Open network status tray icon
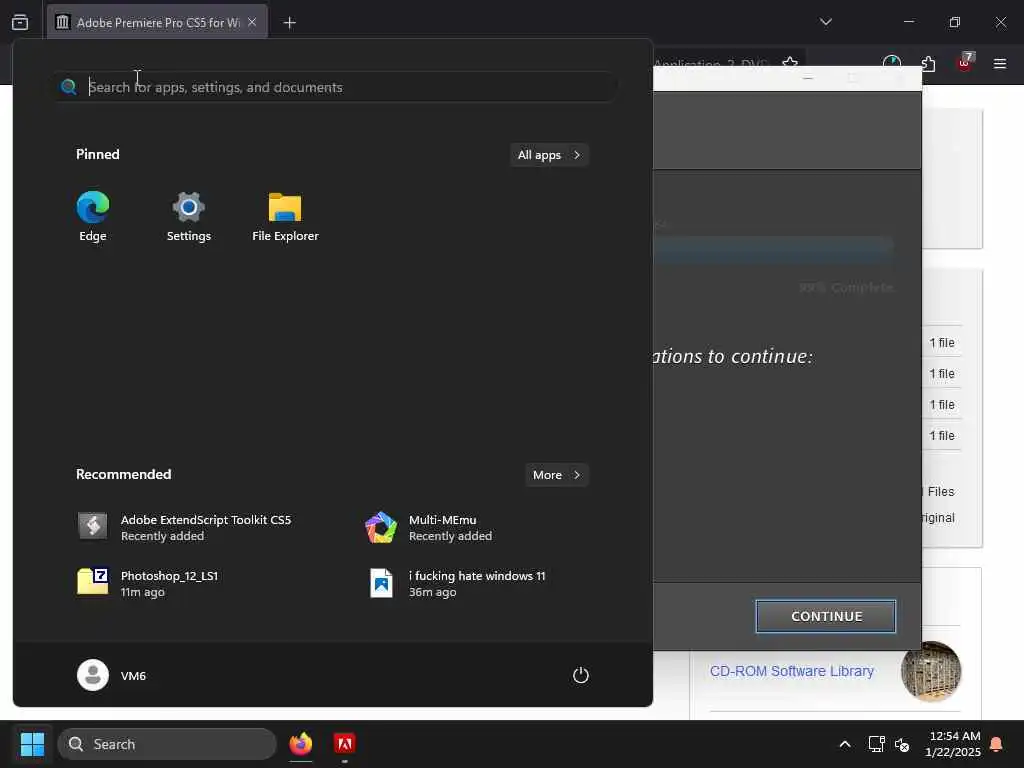This screenshot has width=1024, height=768. pyautogui.click(x=876, y=744)
